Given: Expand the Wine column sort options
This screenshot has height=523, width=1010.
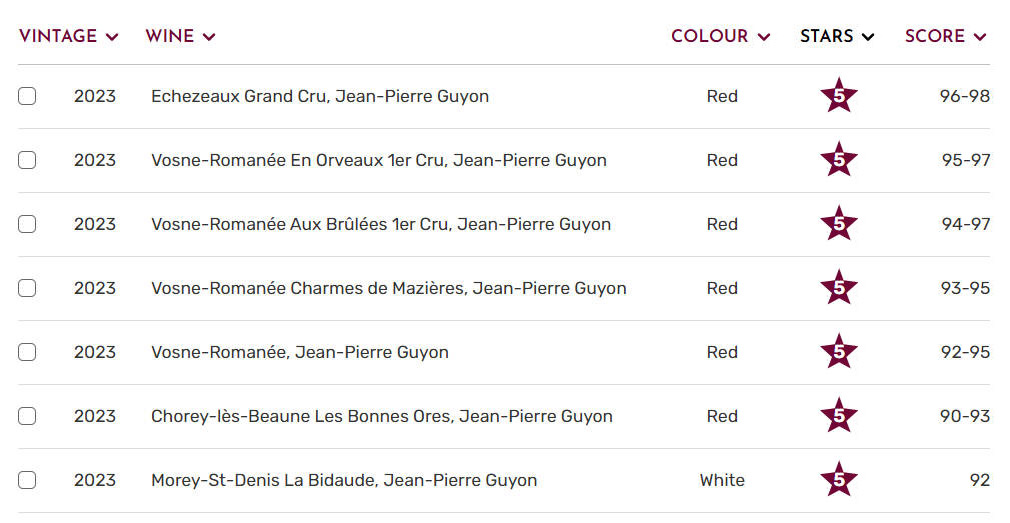Looking at the screenshot, I should [180, 36].
